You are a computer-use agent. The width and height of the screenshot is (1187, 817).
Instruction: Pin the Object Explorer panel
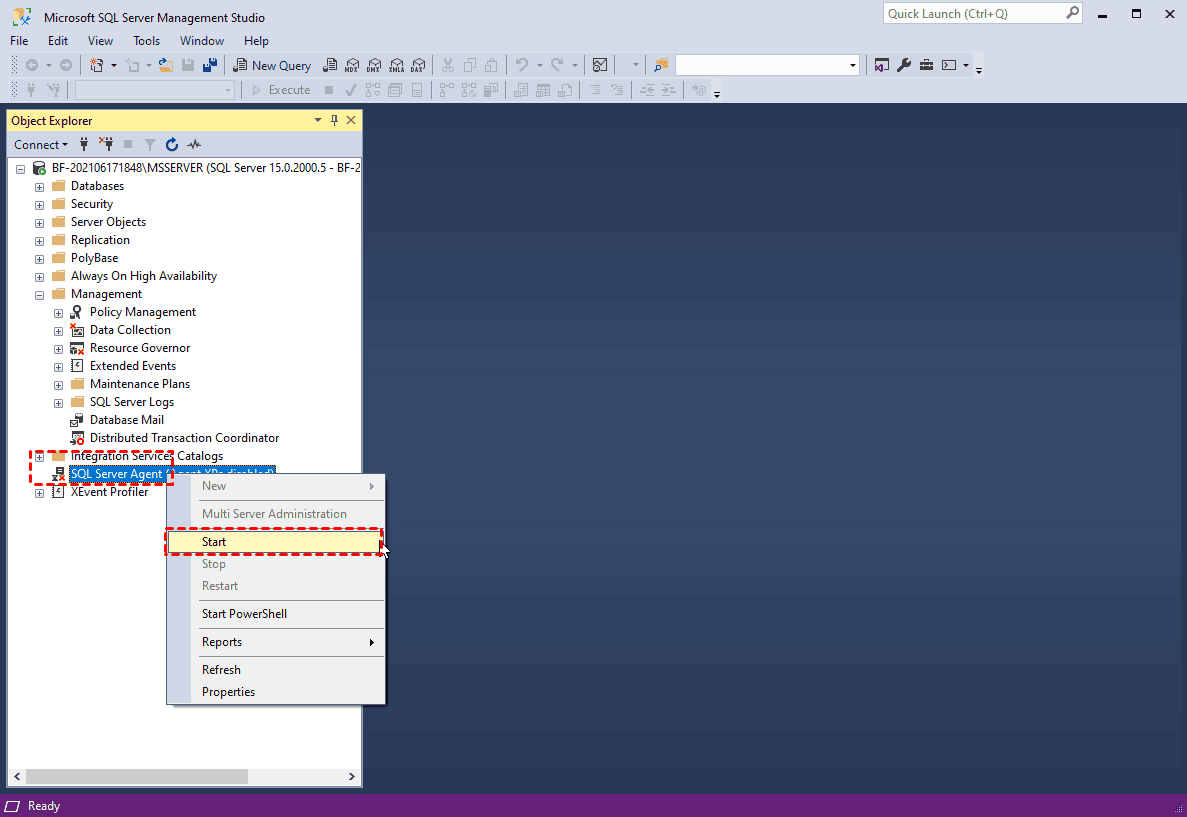tap(335, 120)
